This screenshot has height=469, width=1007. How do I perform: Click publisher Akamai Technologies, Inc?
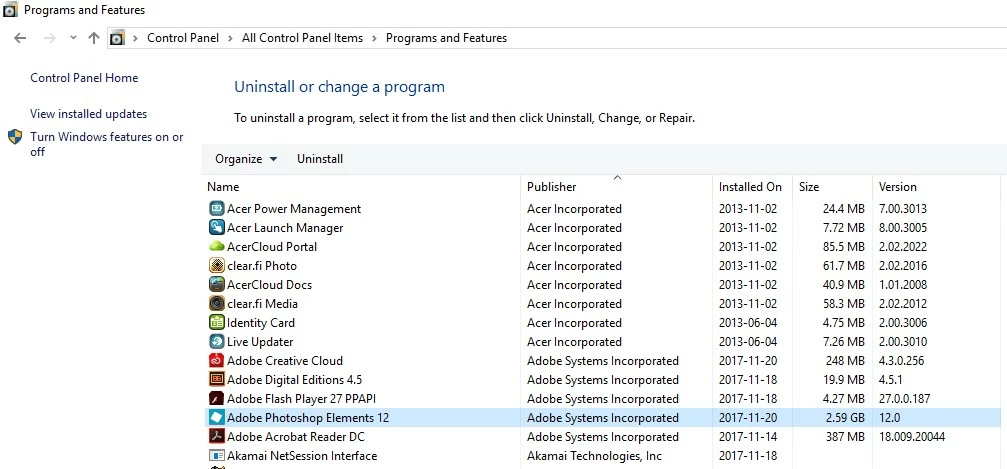click(x=594, y=456)
